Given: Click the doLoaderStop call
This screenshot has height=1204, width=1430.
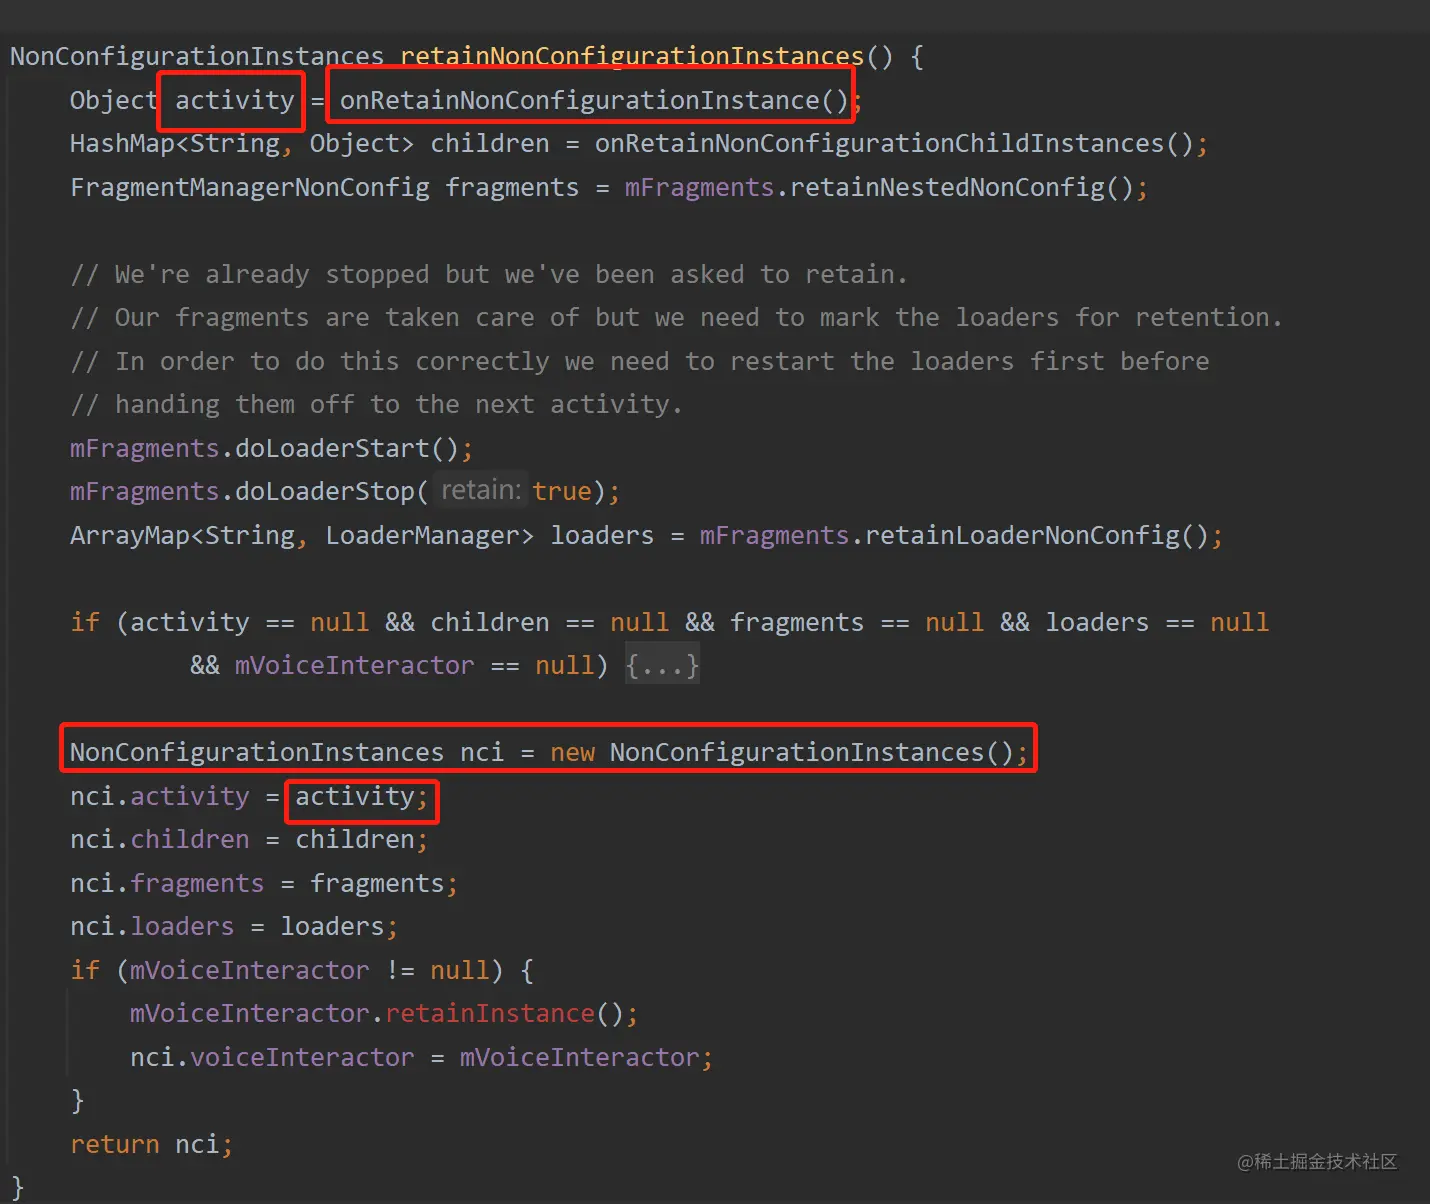Looking at the screenshot, I should click(x=325, y=491).
